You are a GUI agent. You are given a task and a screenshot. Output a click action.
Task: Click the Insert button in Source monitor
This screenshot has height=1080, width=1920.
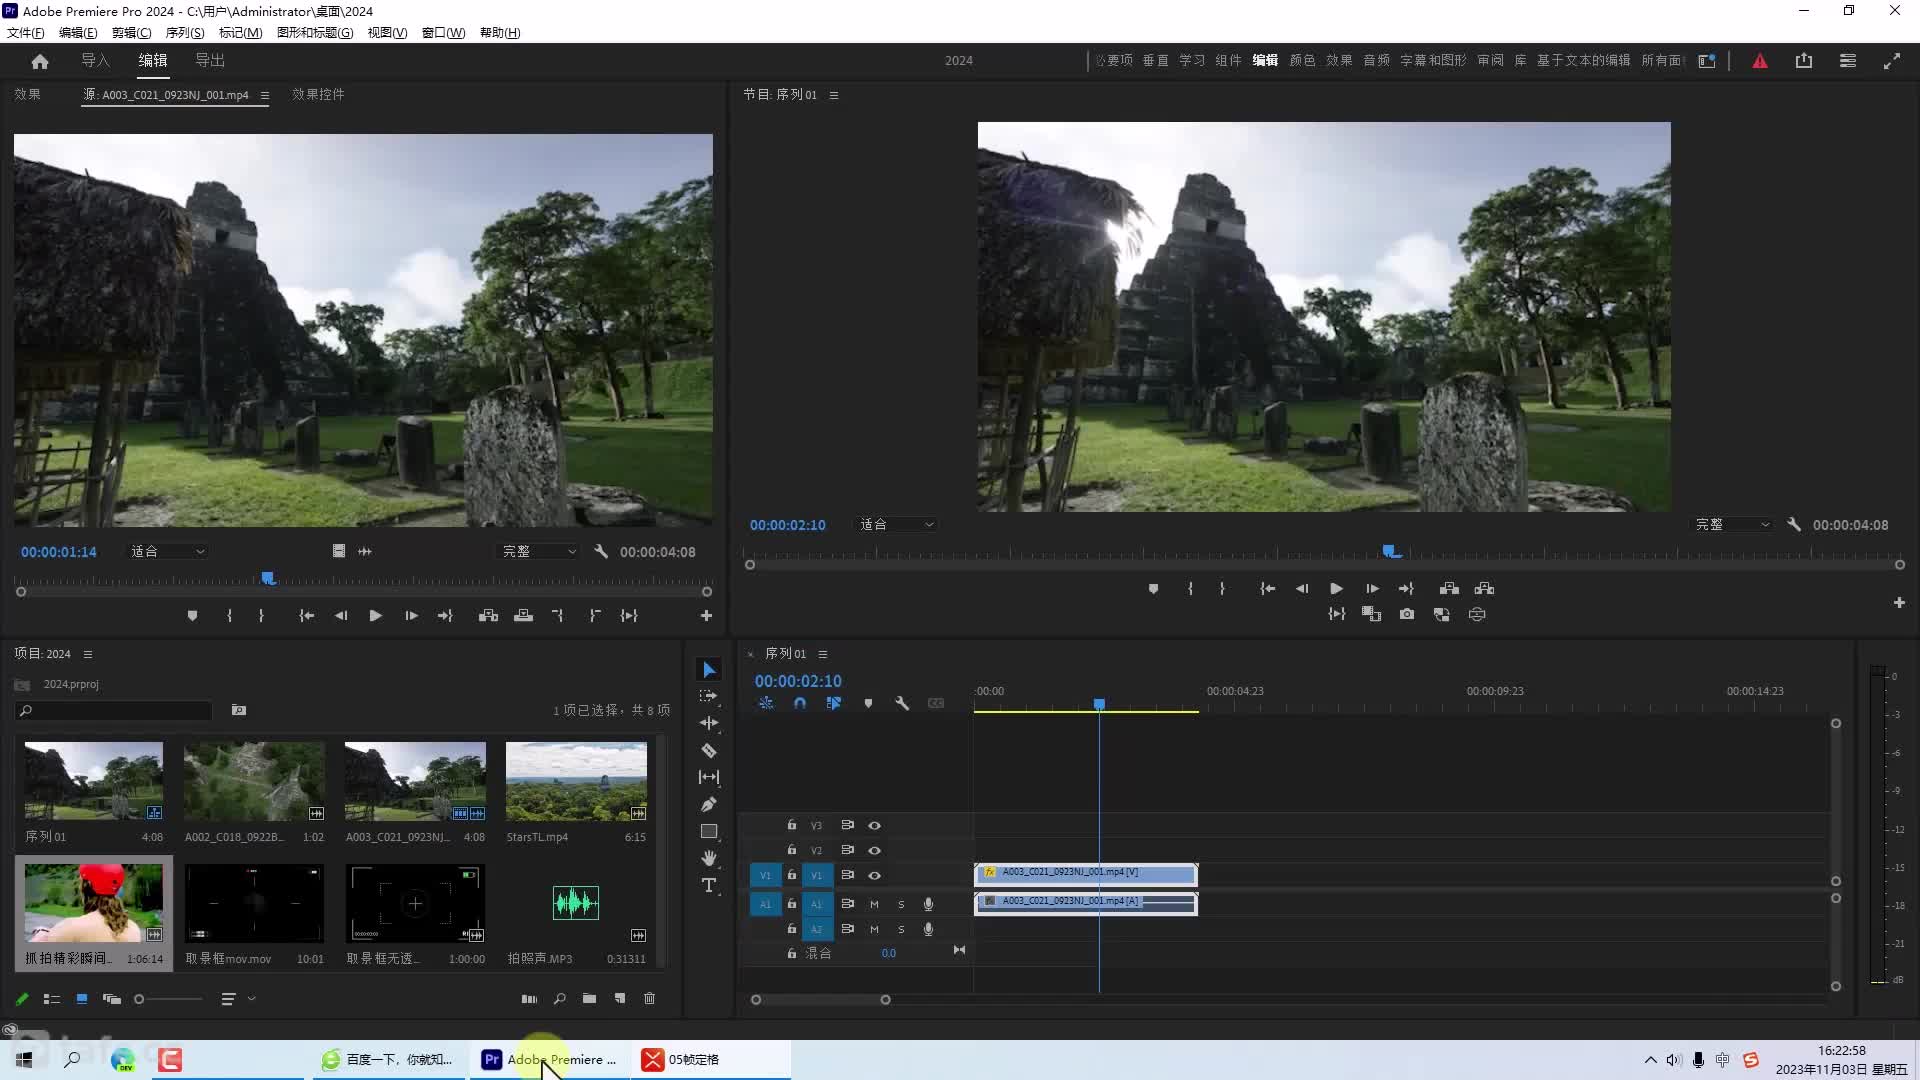488,616
